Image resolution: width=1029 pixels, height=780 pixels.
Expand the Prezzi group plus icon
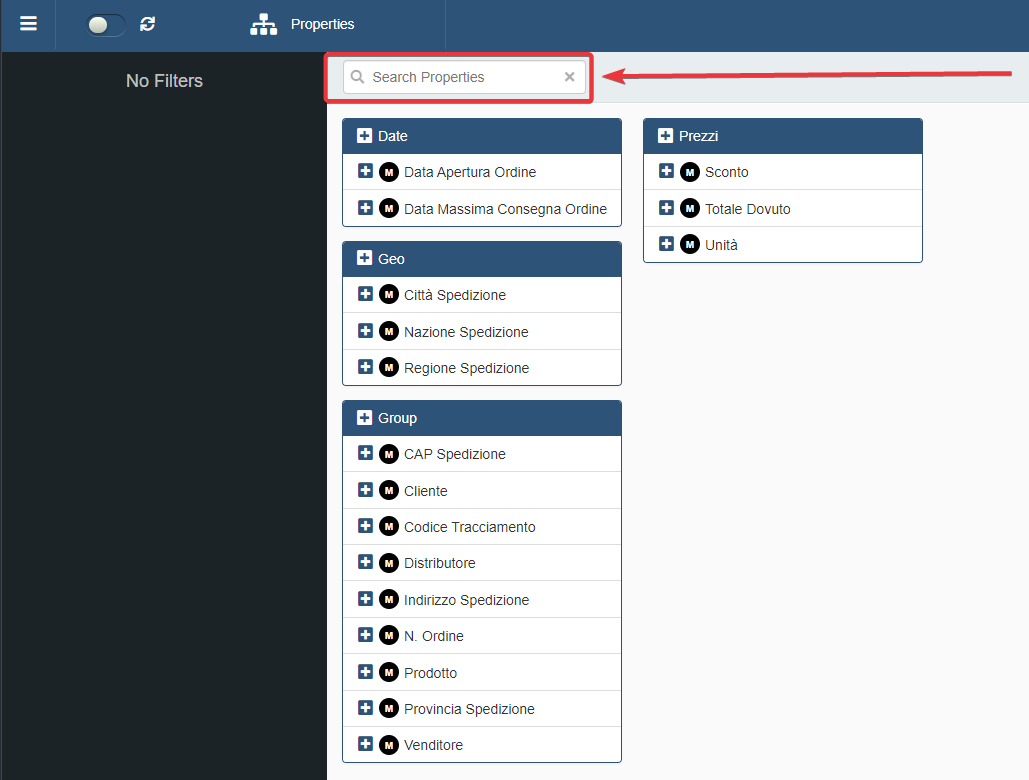tap(666, 136)
